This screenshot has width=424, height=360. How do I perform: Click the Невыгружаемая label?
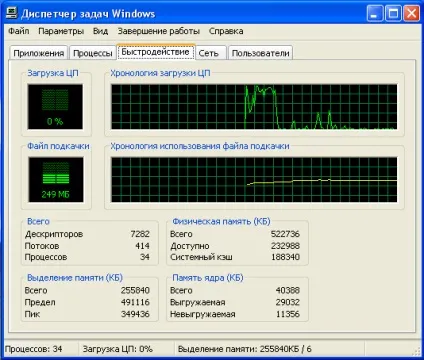point(203,314)
